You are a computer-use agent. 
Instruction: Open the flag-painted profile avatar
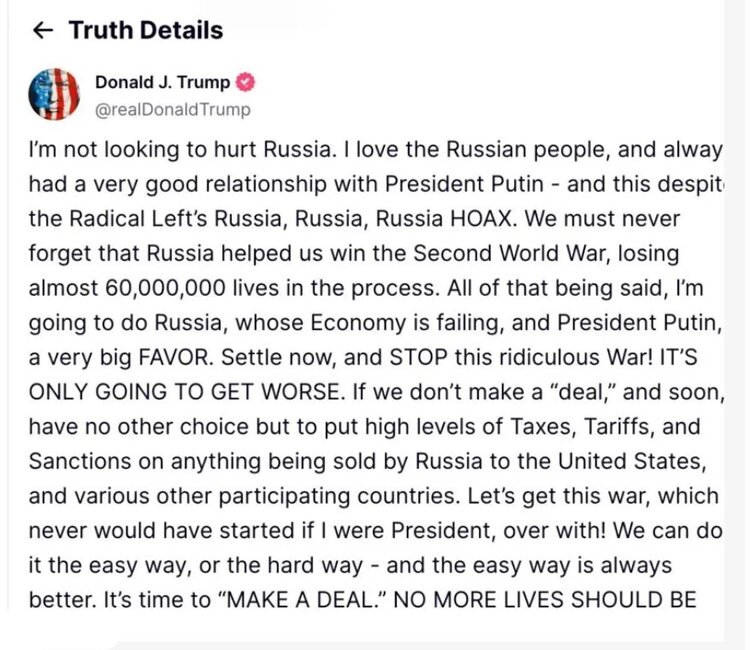click(x=54, y=94)
